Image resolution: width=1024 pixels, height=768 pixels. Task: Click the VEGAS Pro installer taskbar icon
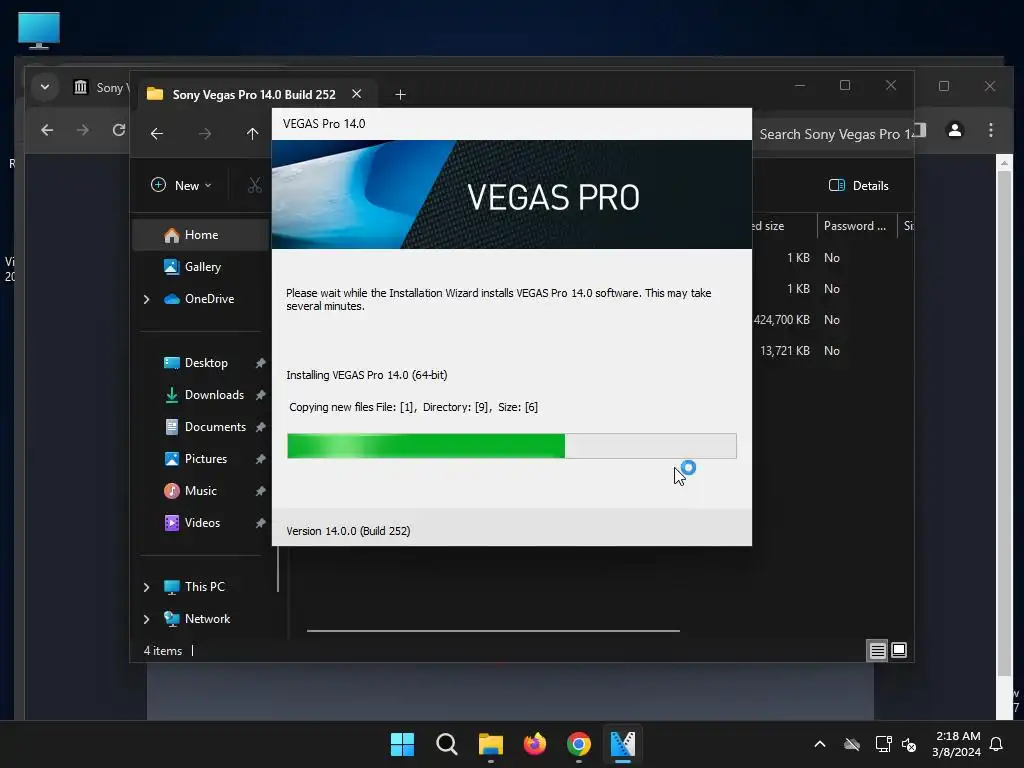click(x=623, y=744)
